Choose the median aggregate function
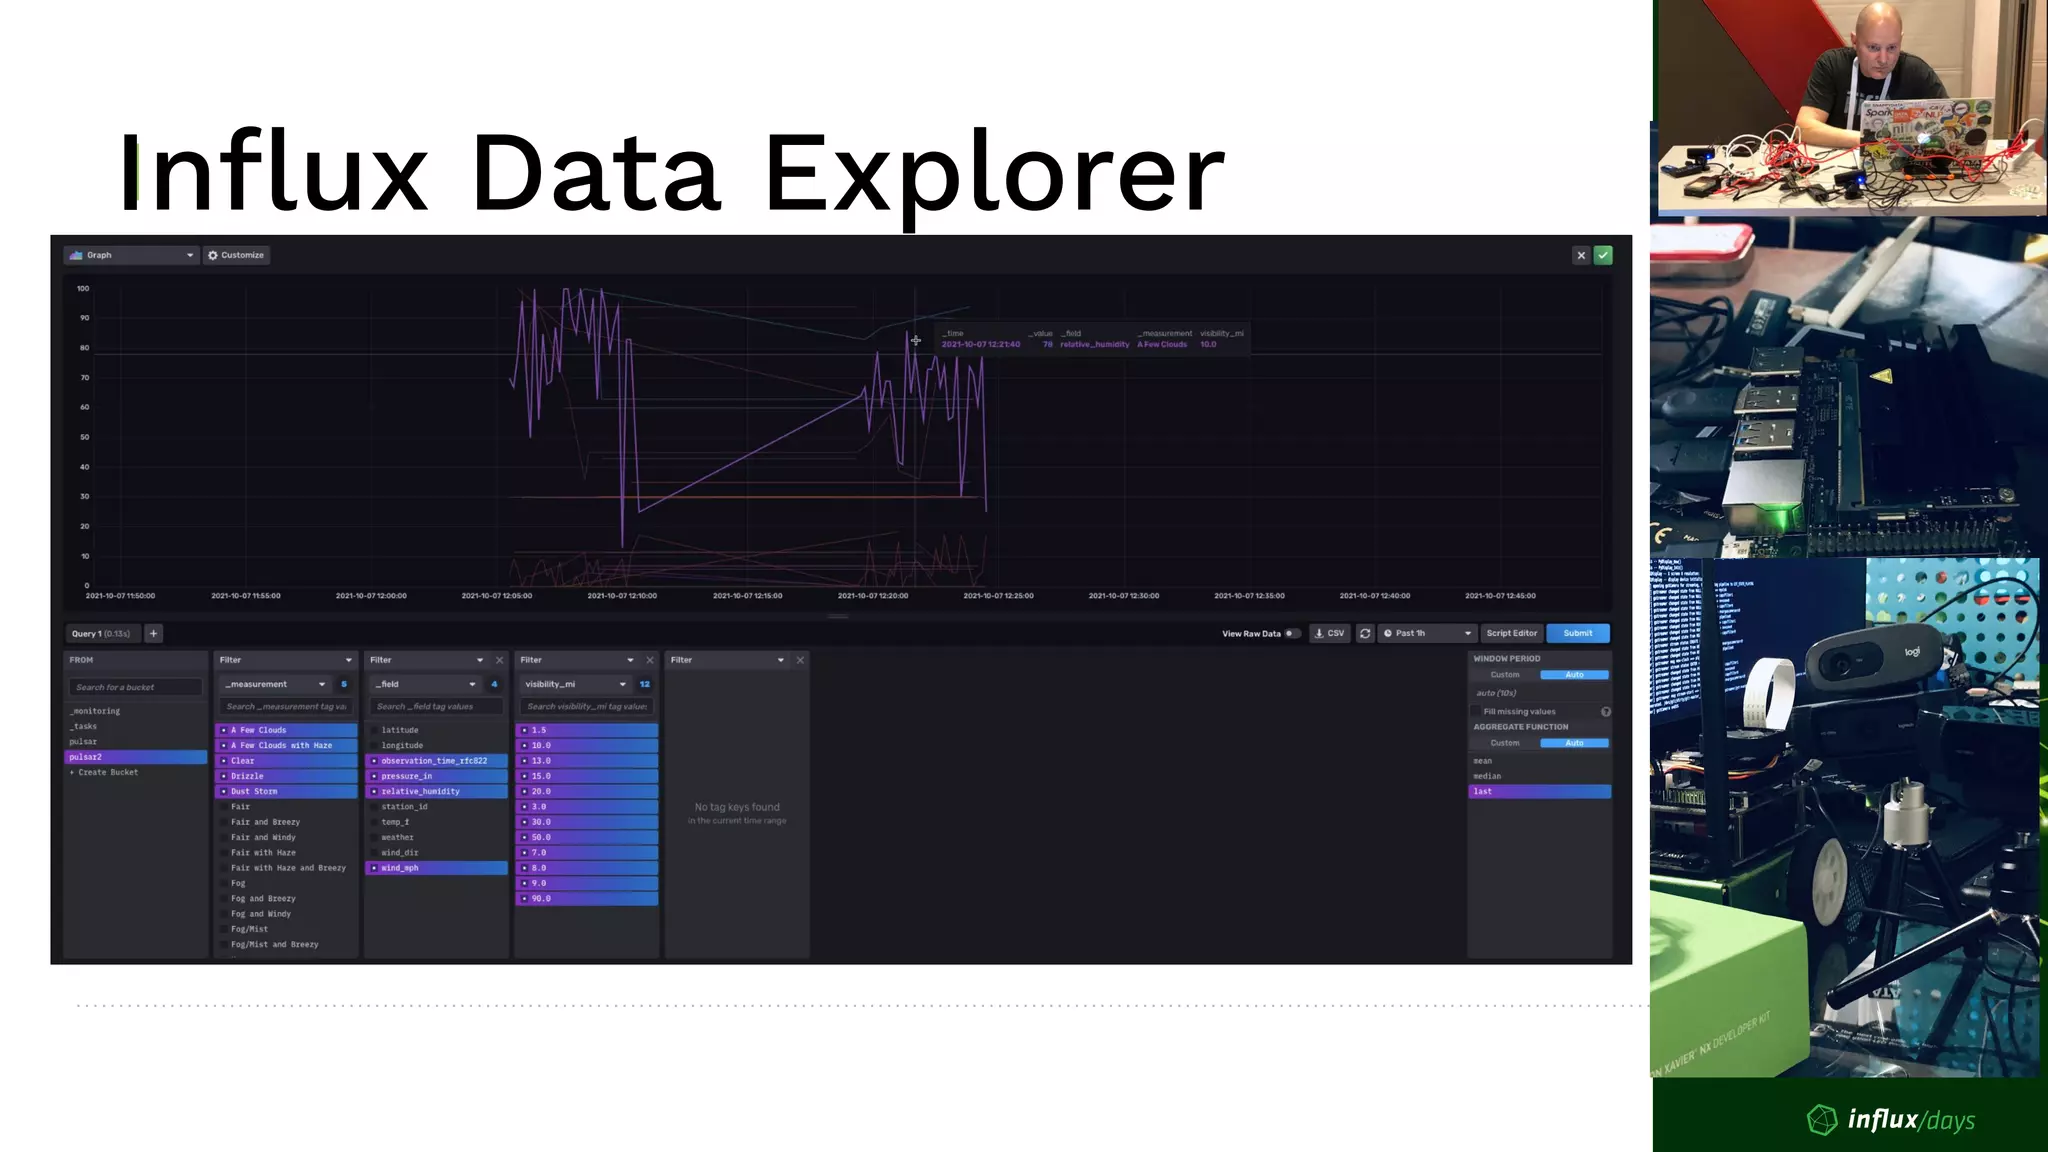This screenshot has width=2048, height=1152. pyautogui.click(x=1540, y=776)
